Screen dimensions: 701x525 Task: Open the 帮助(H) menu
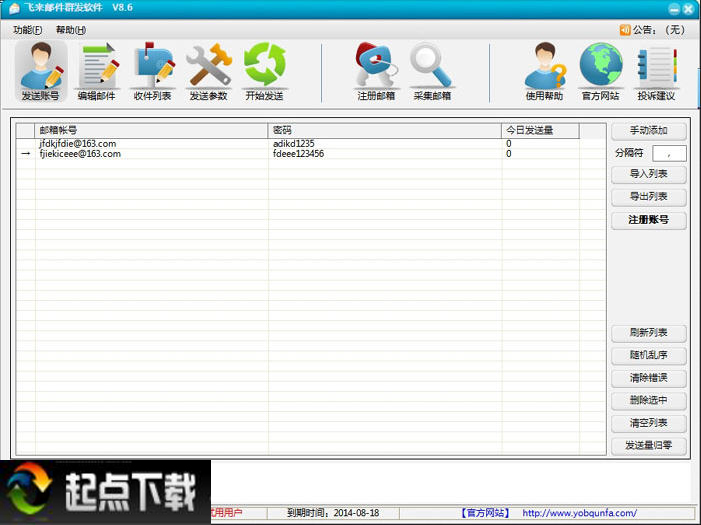coord(71,30)
